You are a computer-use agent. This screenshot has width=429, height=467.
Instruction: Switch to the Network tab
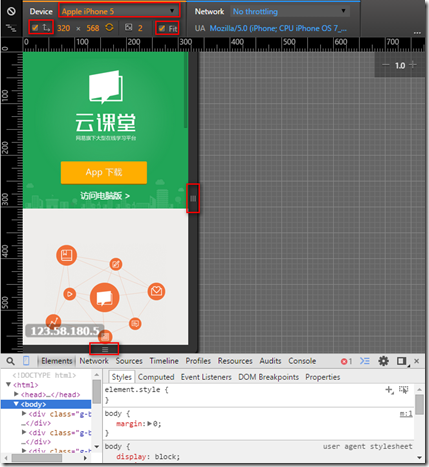94,361
